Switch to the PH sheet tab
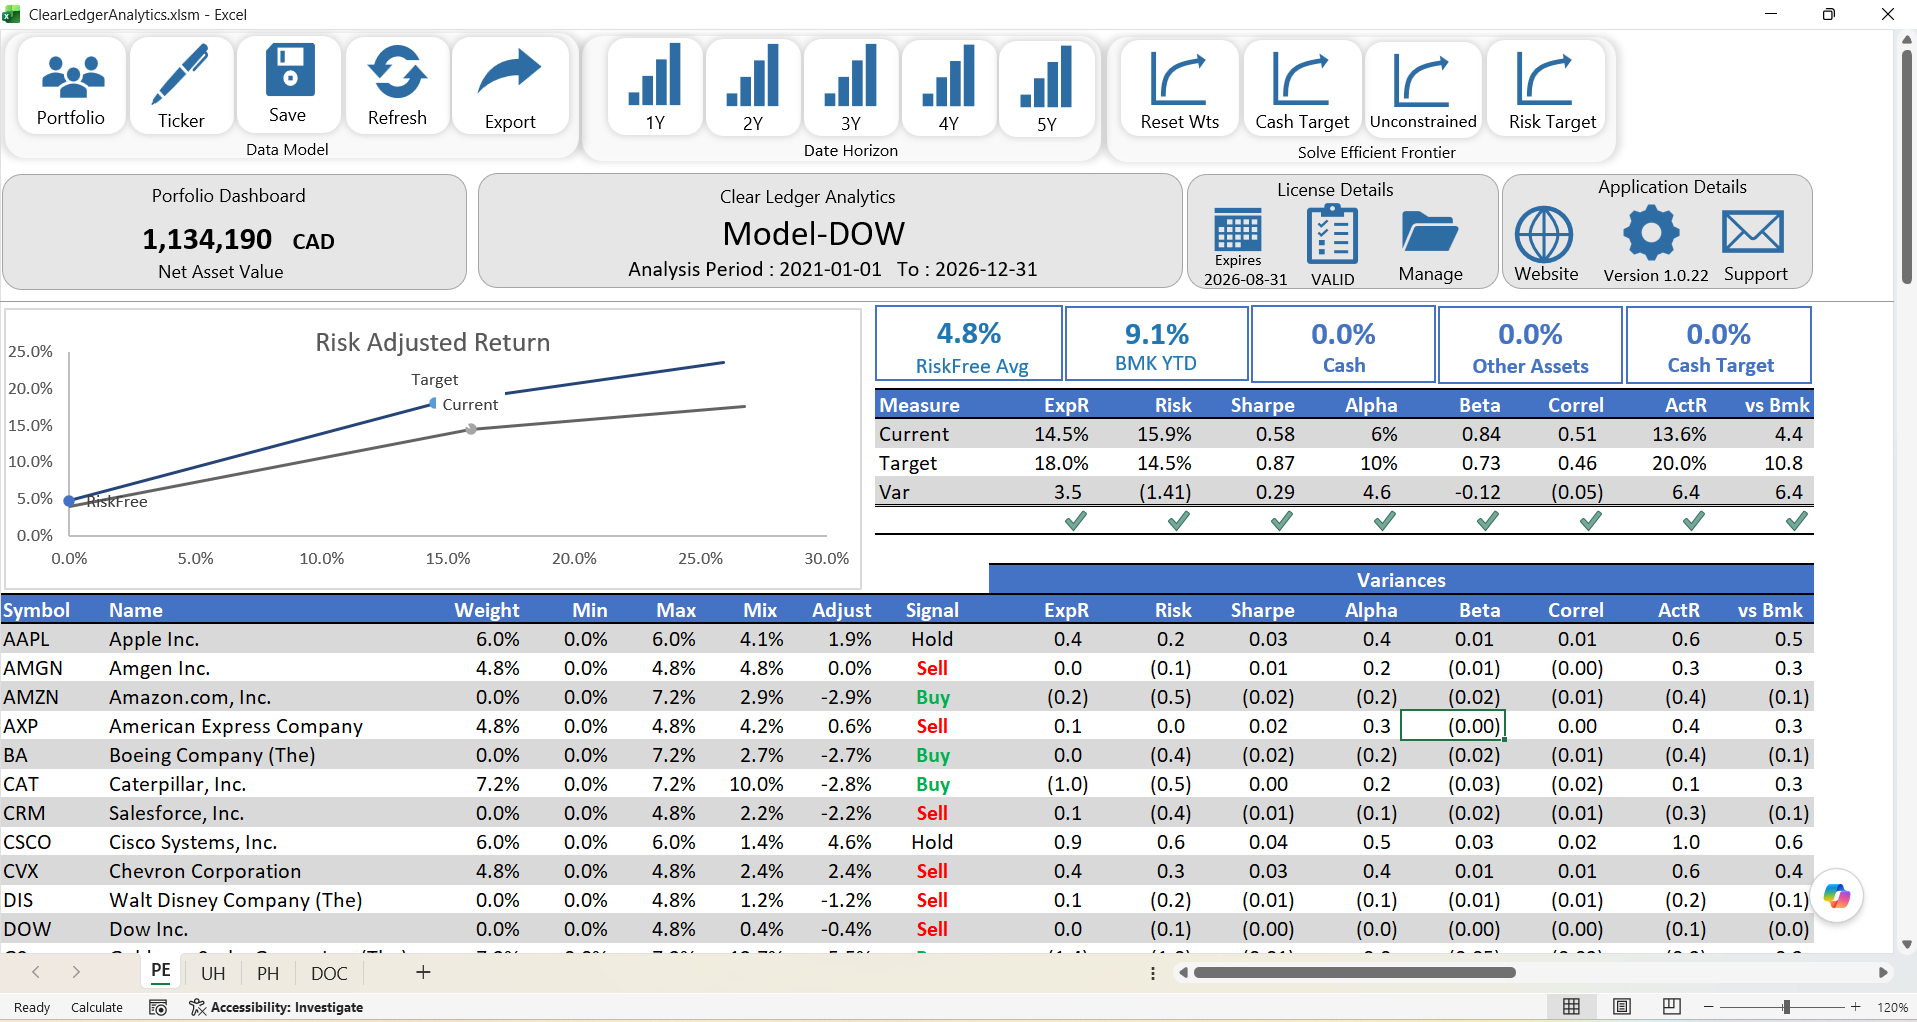Image resolution: width=1917 pixels, height=1022 pixels. (x=268, y=973)
